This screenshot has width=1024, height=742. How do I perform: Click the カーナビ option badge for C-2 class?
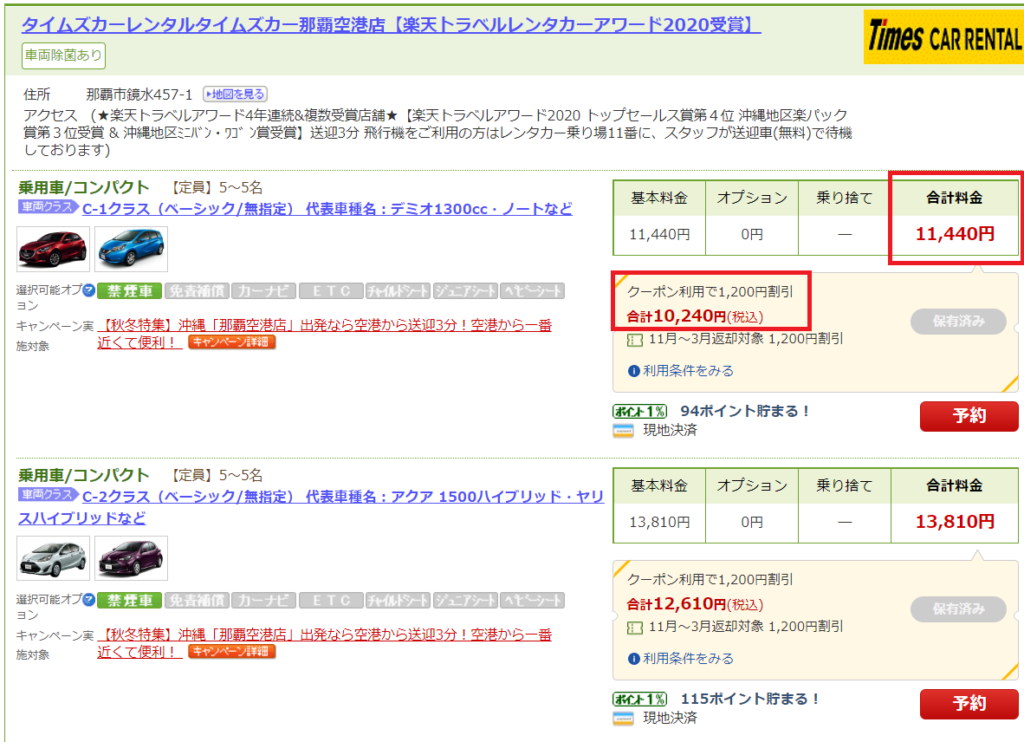[264, 600]
